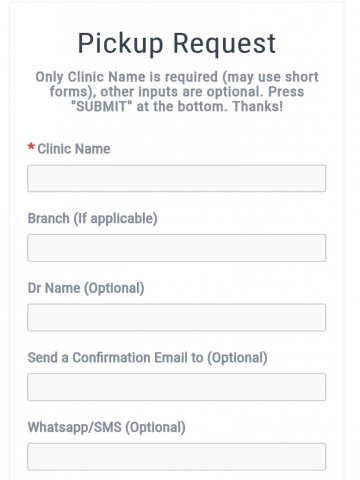Click the "(may use short" phrase in instructions
The height and width of the screenshot is (480, 360).
pos(270,77)
